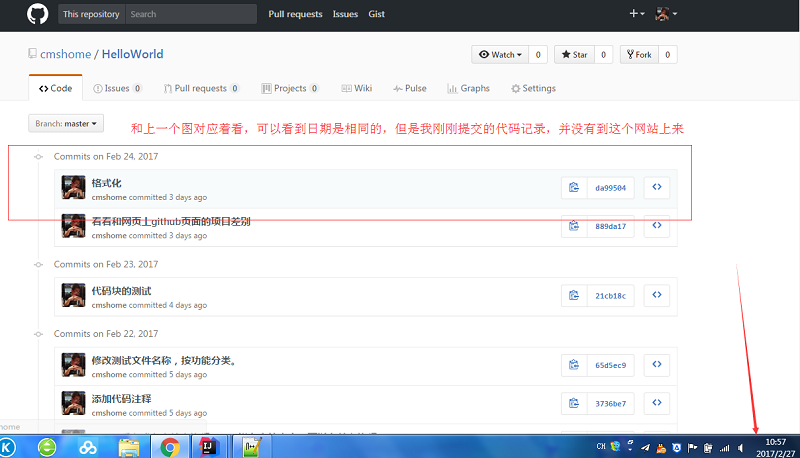This screenshot has height=458, width=800.
Task: Open Google Chrome from the taskbar
Action: 170,446
